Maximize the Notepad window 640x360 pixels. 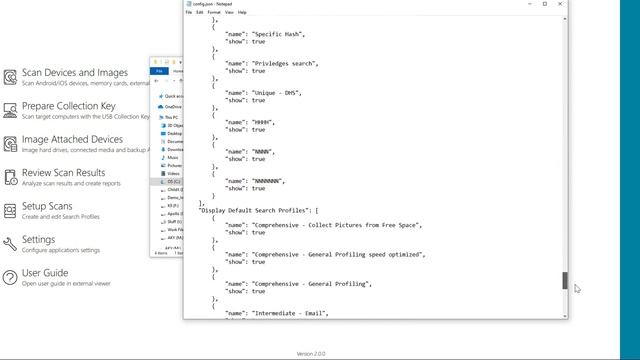(x=545, y=4)
